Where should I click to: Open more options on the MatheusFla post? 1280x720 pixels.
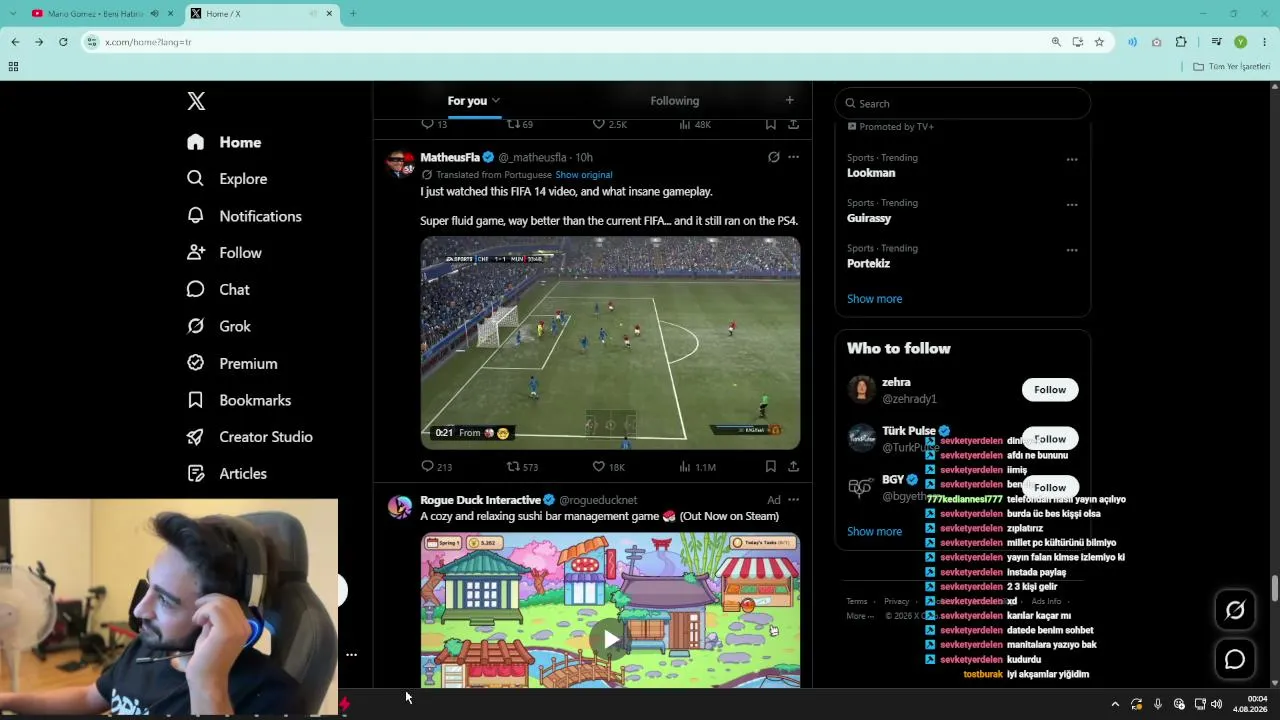pyautogui.click(x=793, y=157)
